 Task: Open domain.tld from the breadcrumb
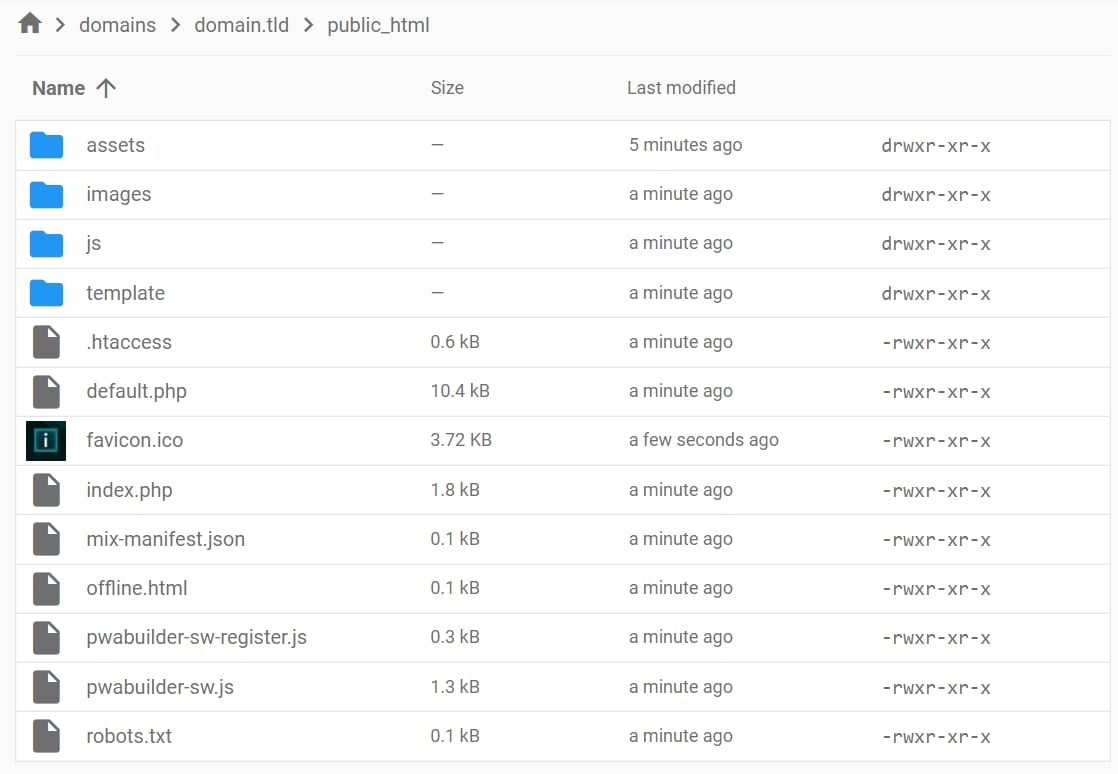241,24
